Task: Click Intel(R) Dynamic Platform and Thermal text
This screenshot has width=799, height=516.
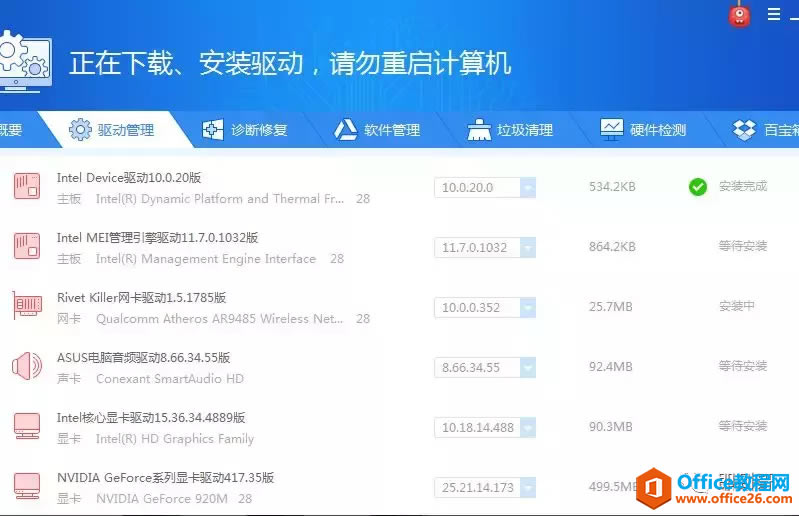Action: (x=220, y=199)
